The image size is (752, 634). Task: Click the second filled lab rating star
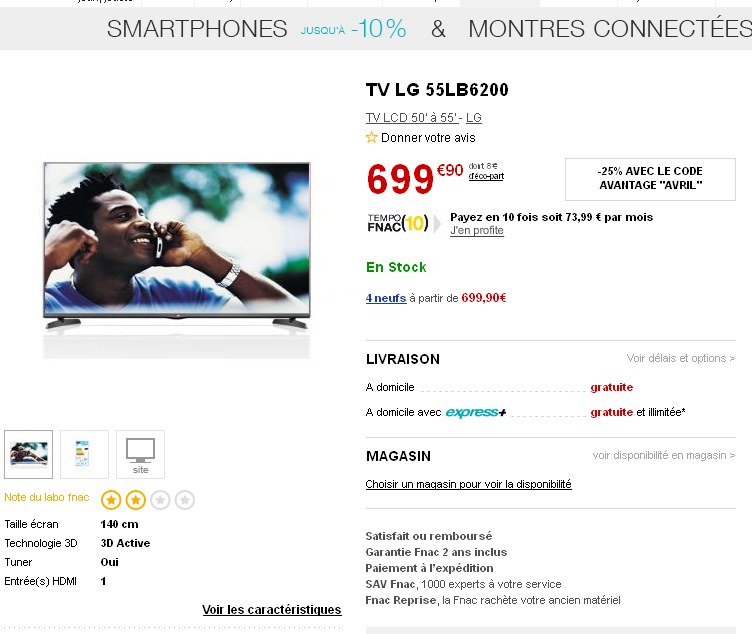coord(136,499)
